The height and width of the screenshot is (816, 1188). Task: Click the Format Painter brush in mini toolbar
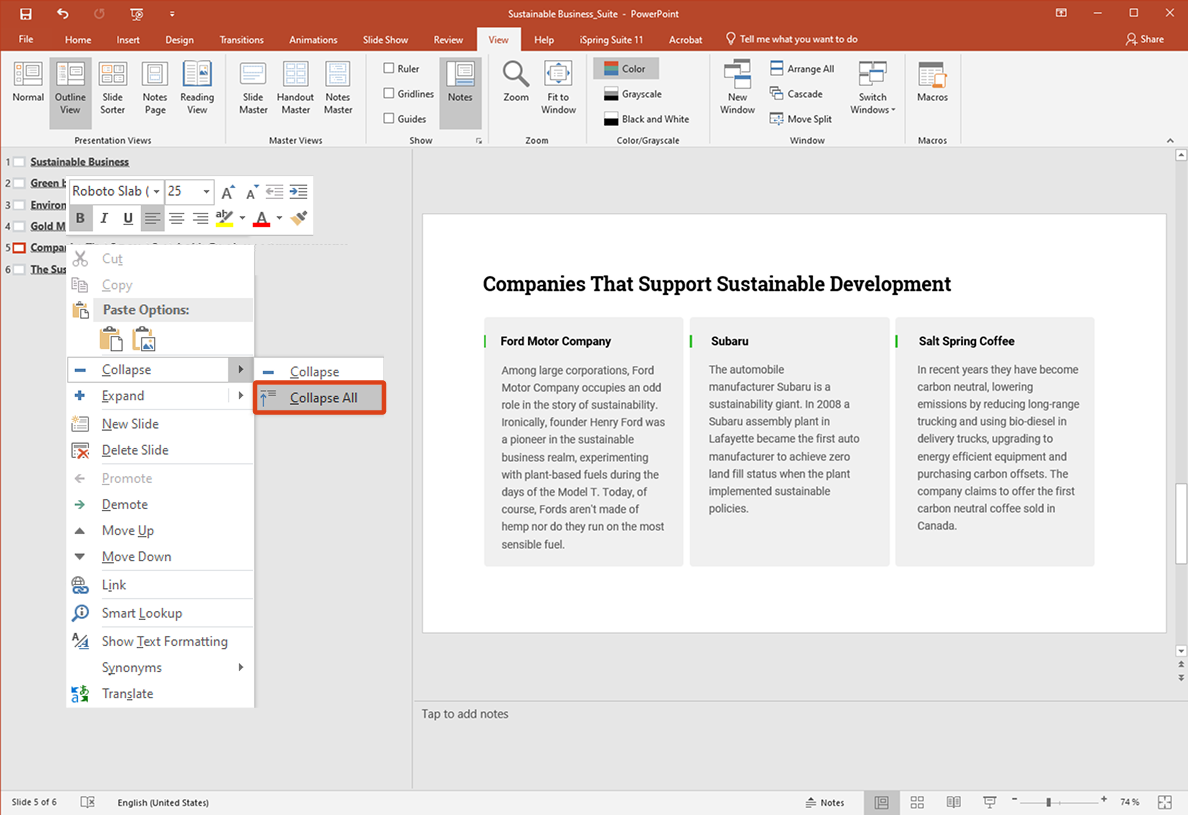click(298, 218)
